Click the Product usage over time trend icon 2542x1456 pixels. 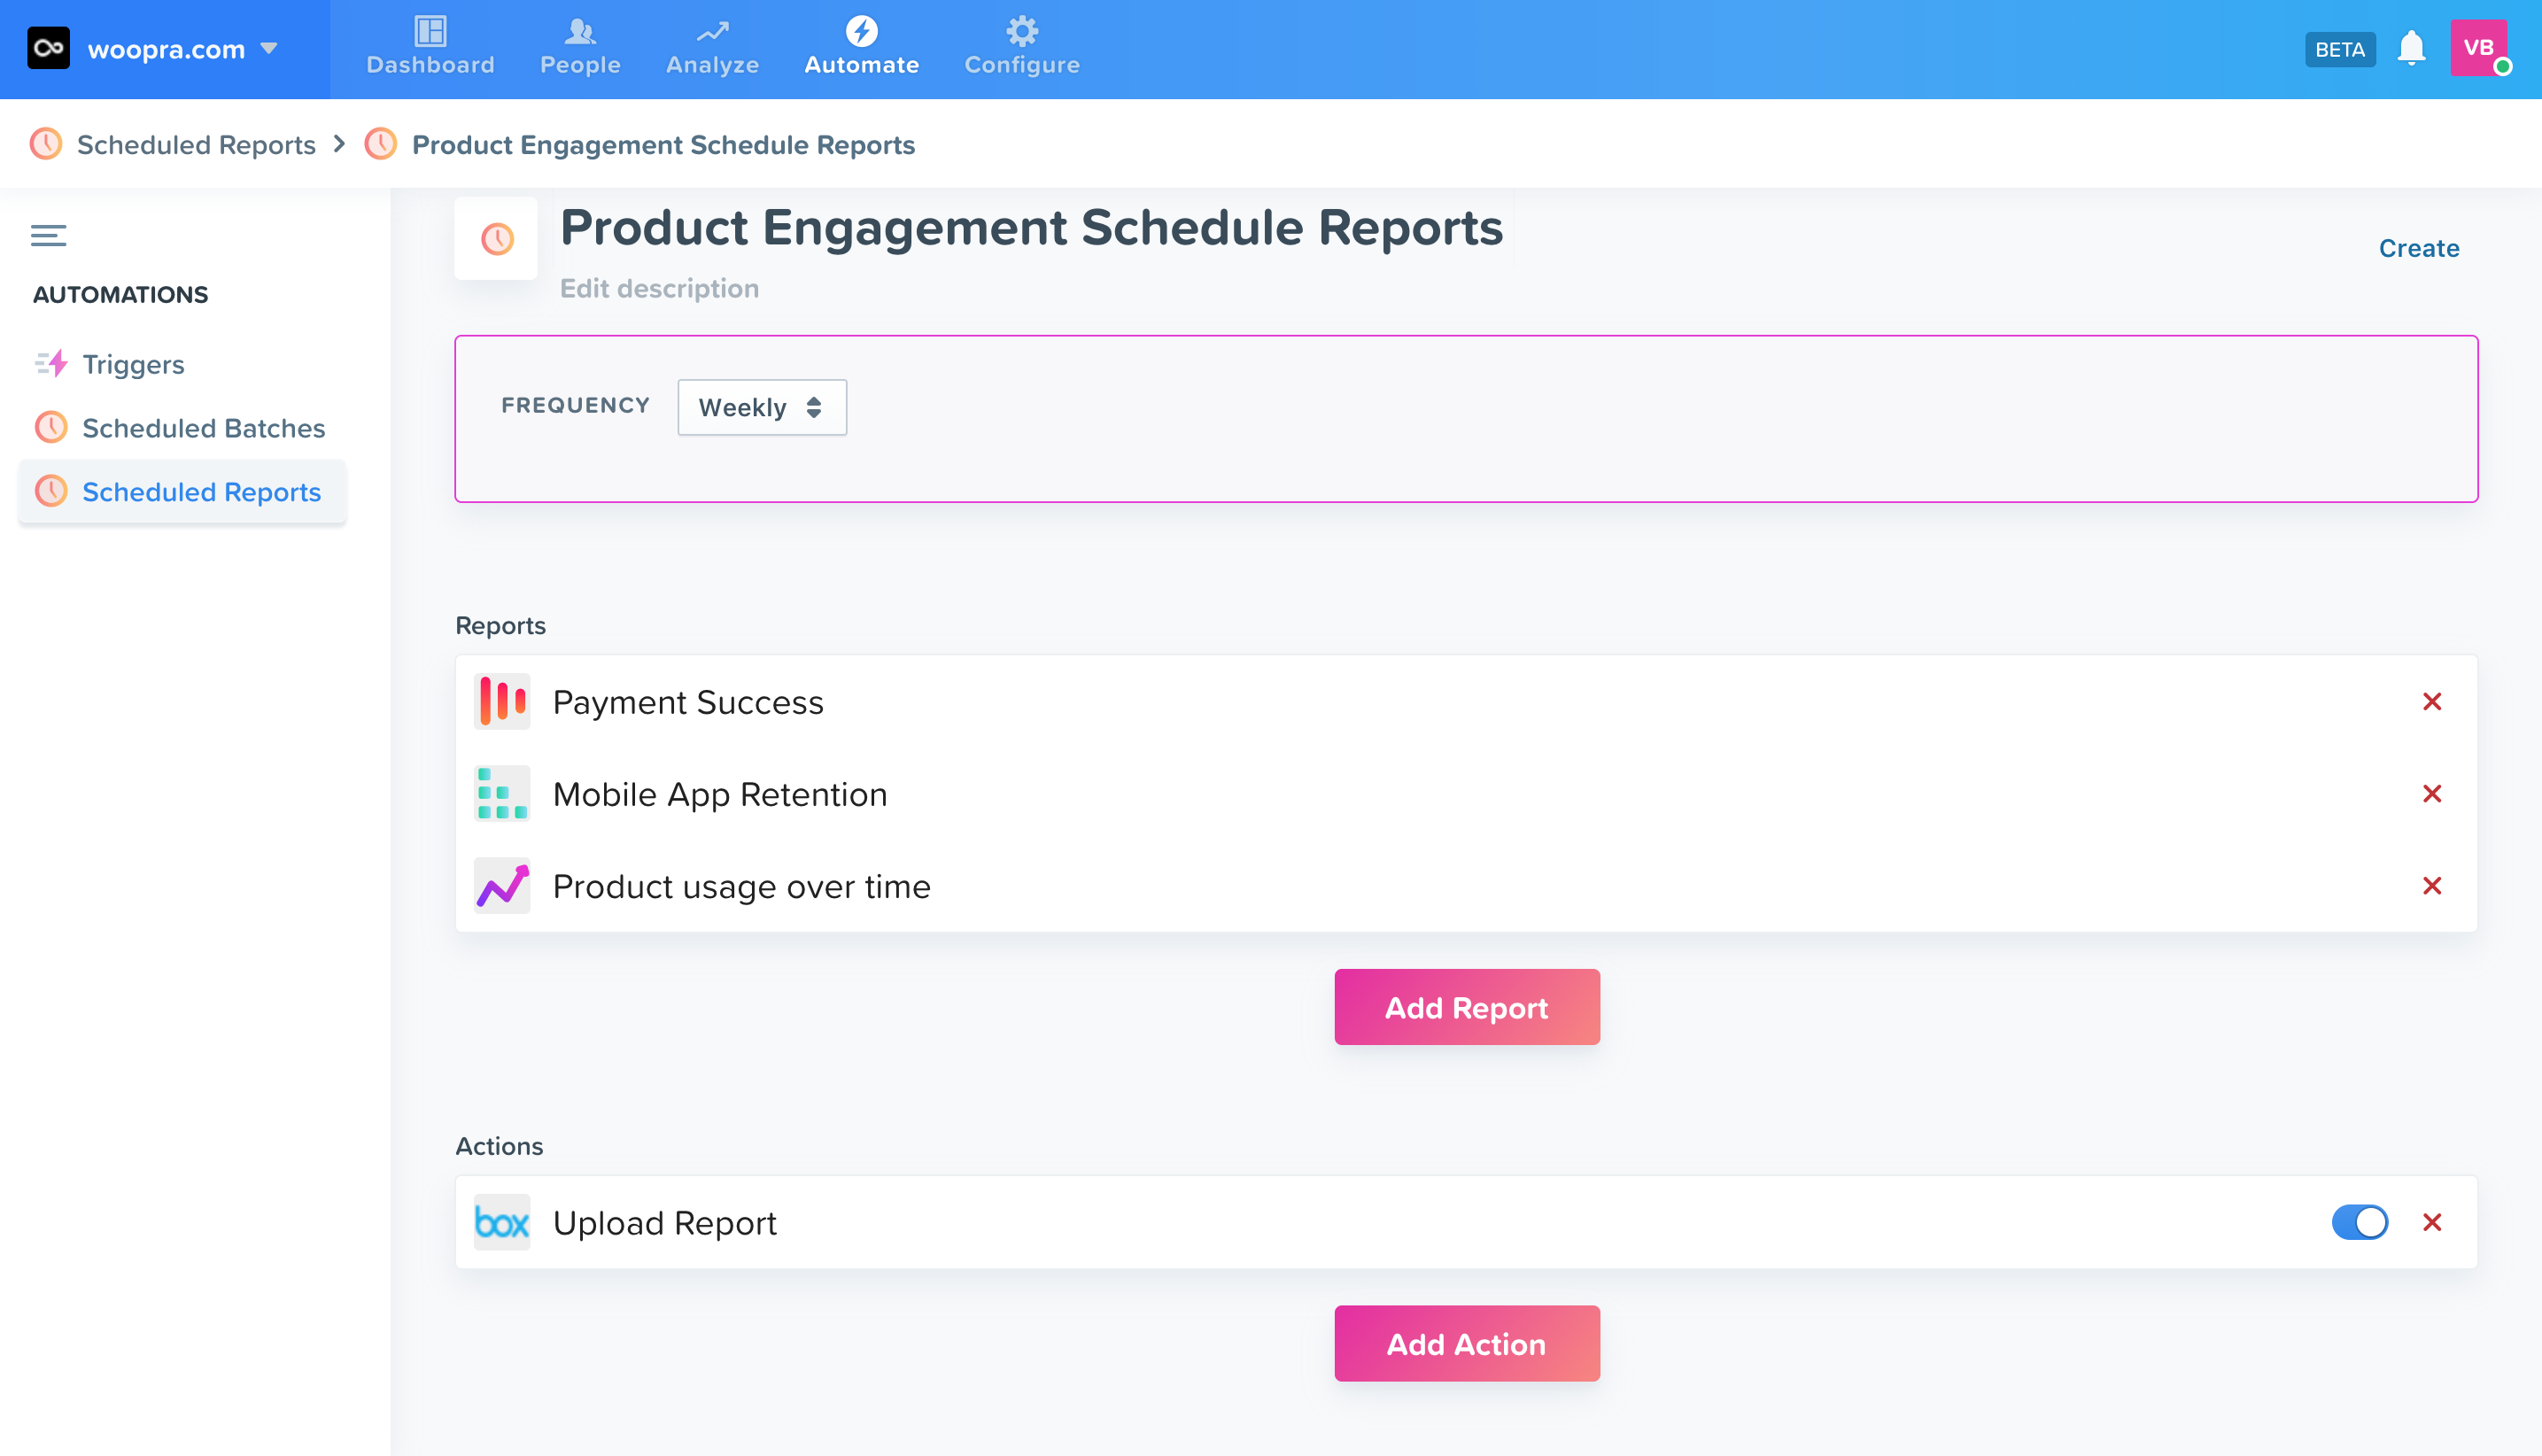(502, 886)
